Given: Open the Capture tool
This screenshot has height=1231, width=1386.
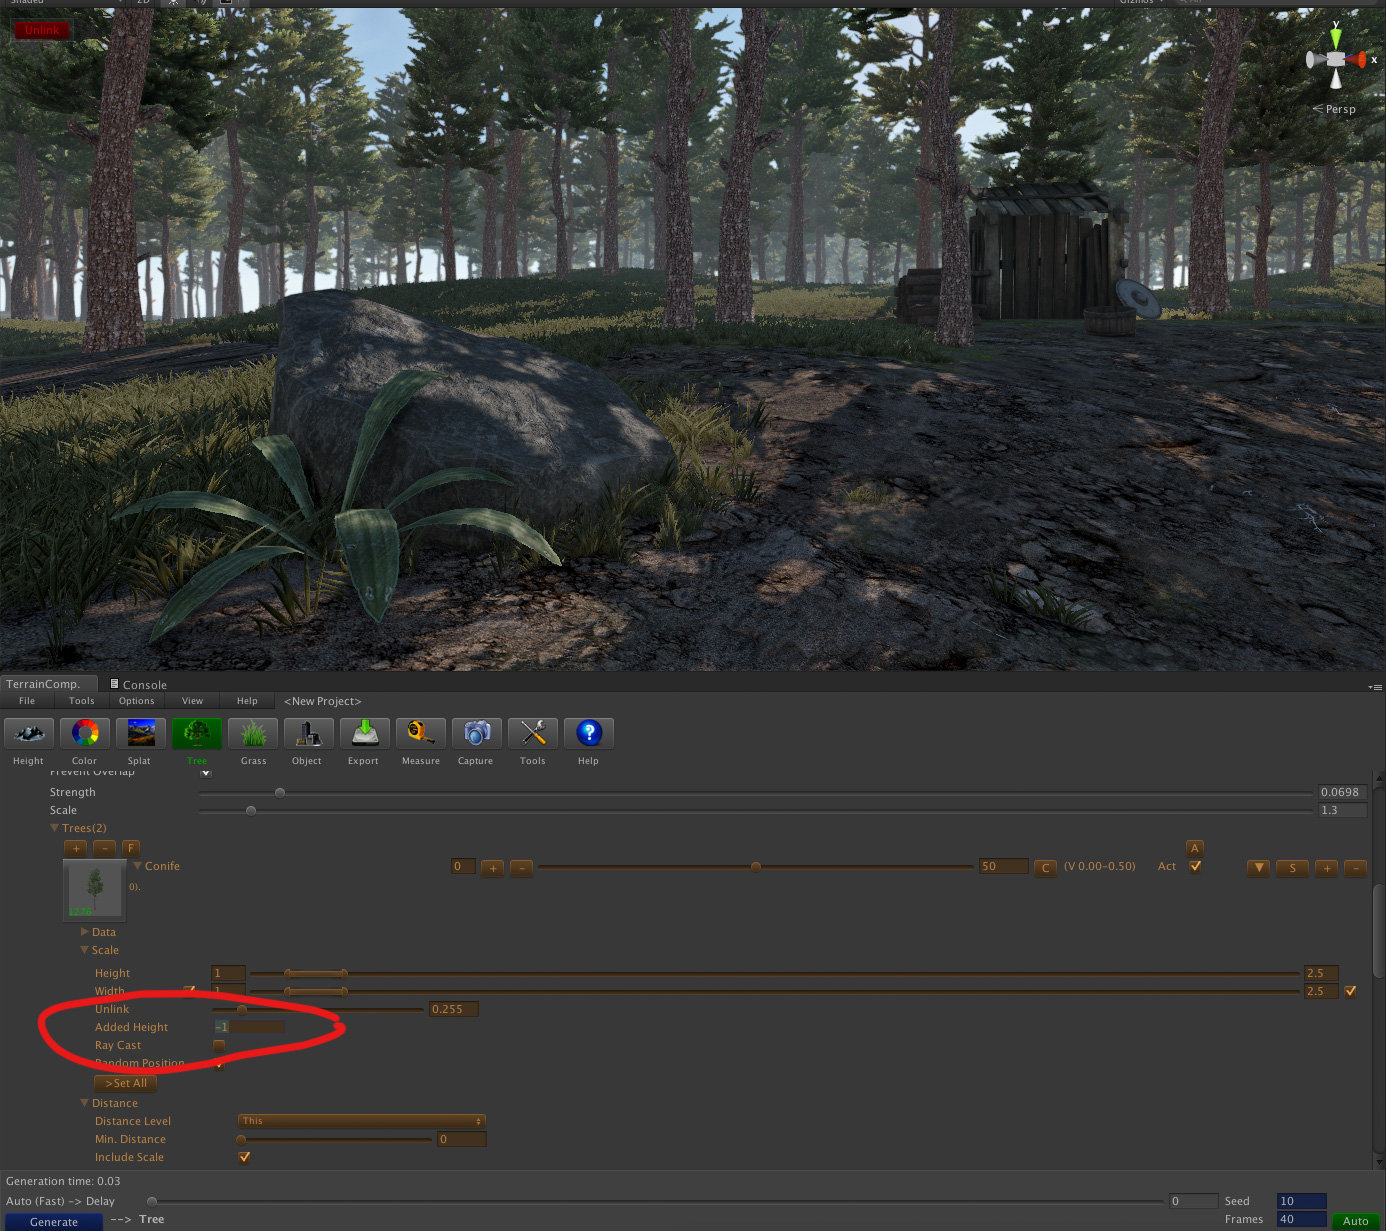Looking at the screenshot, I should 476,740.
